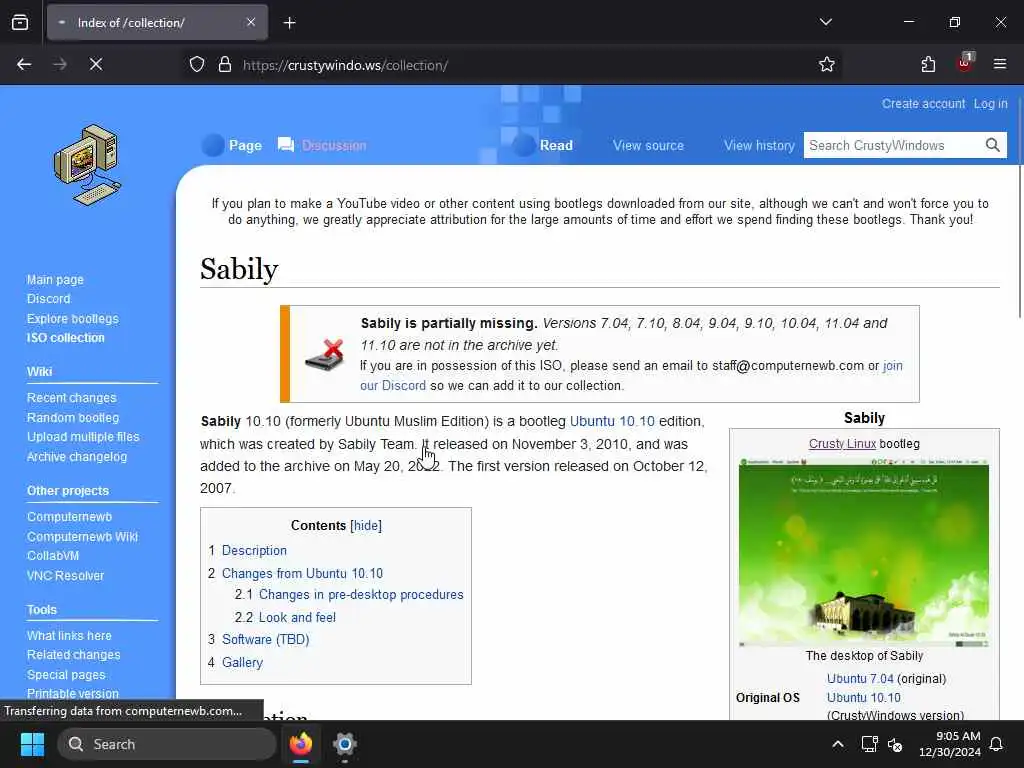Viewport: 1024px width, 768px height.
Task: Open Computernewb Wiki link
Action: coord(82,536)
